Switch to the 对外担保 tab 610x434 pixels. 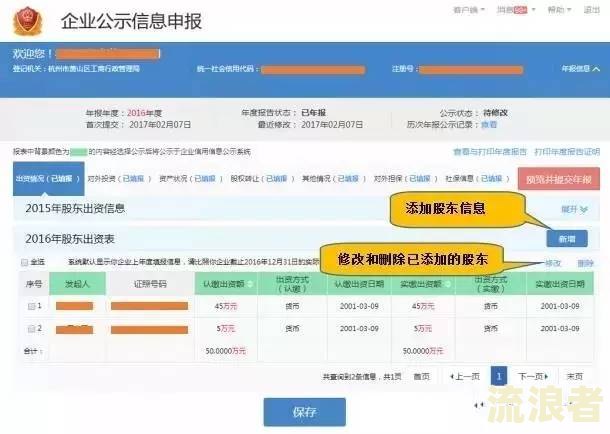point(405,178)
